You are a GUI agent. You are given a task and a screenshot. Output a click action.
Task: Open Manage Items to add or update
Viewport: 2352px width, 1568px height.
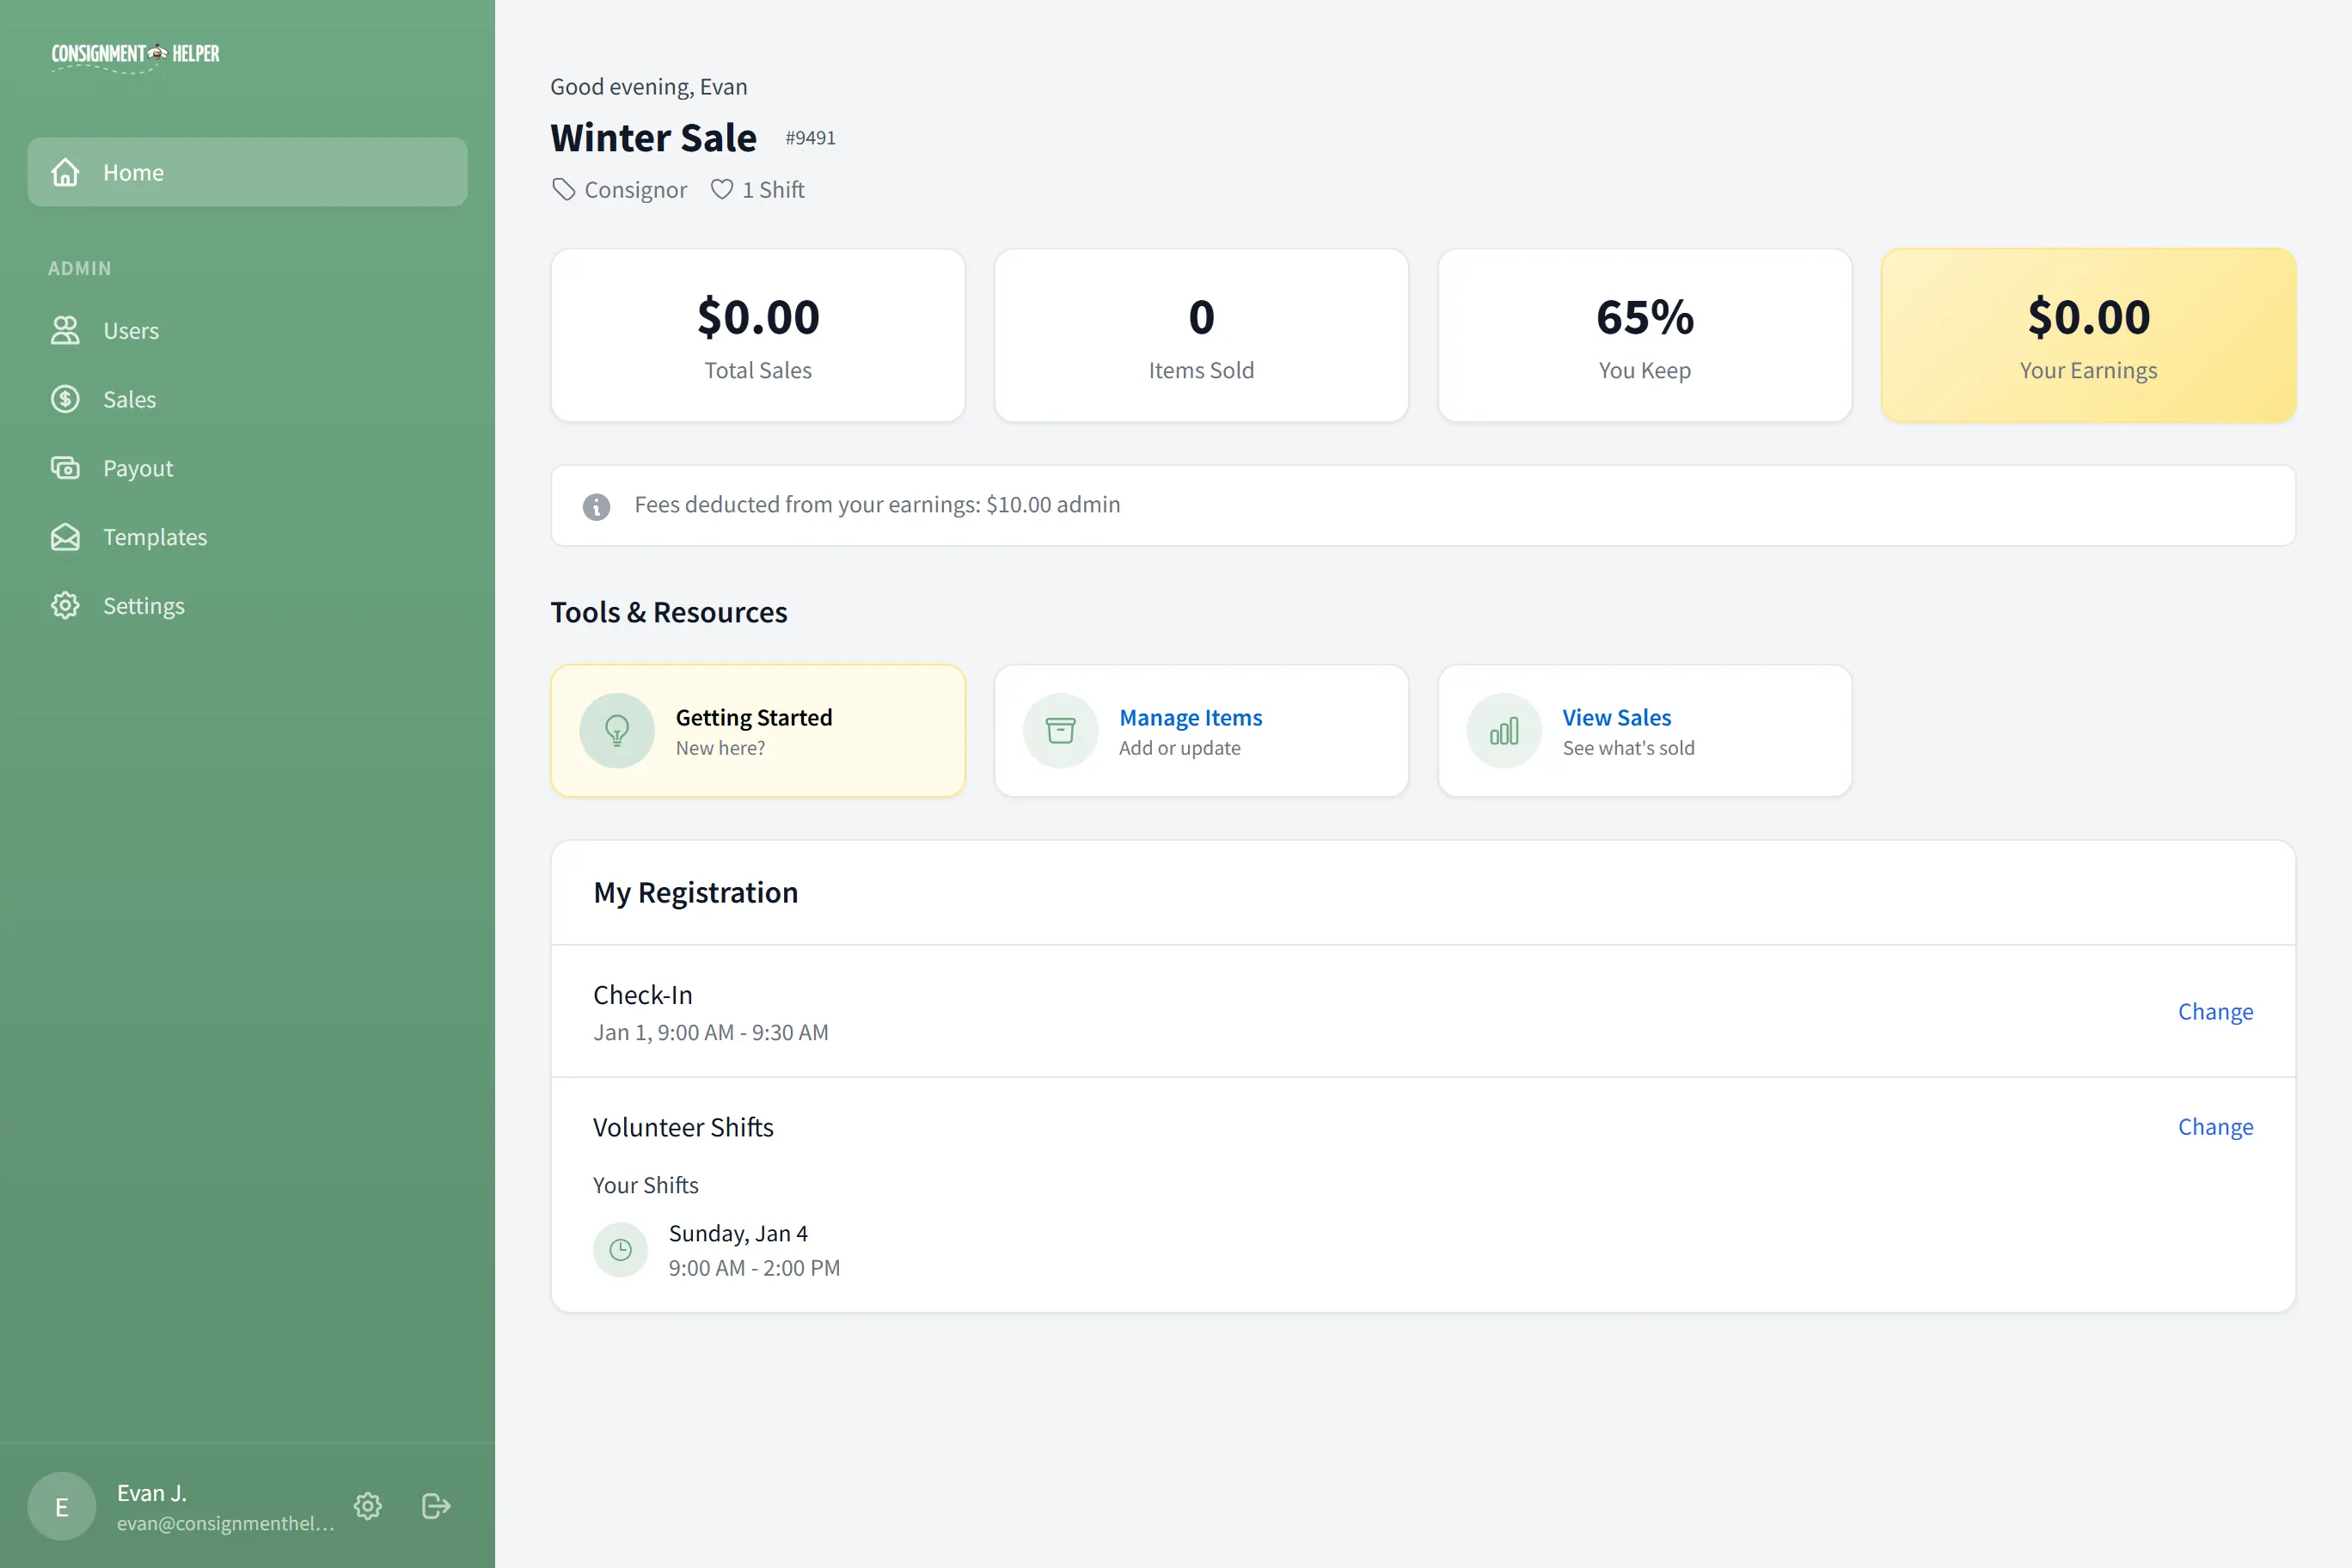click(1190, 717)
